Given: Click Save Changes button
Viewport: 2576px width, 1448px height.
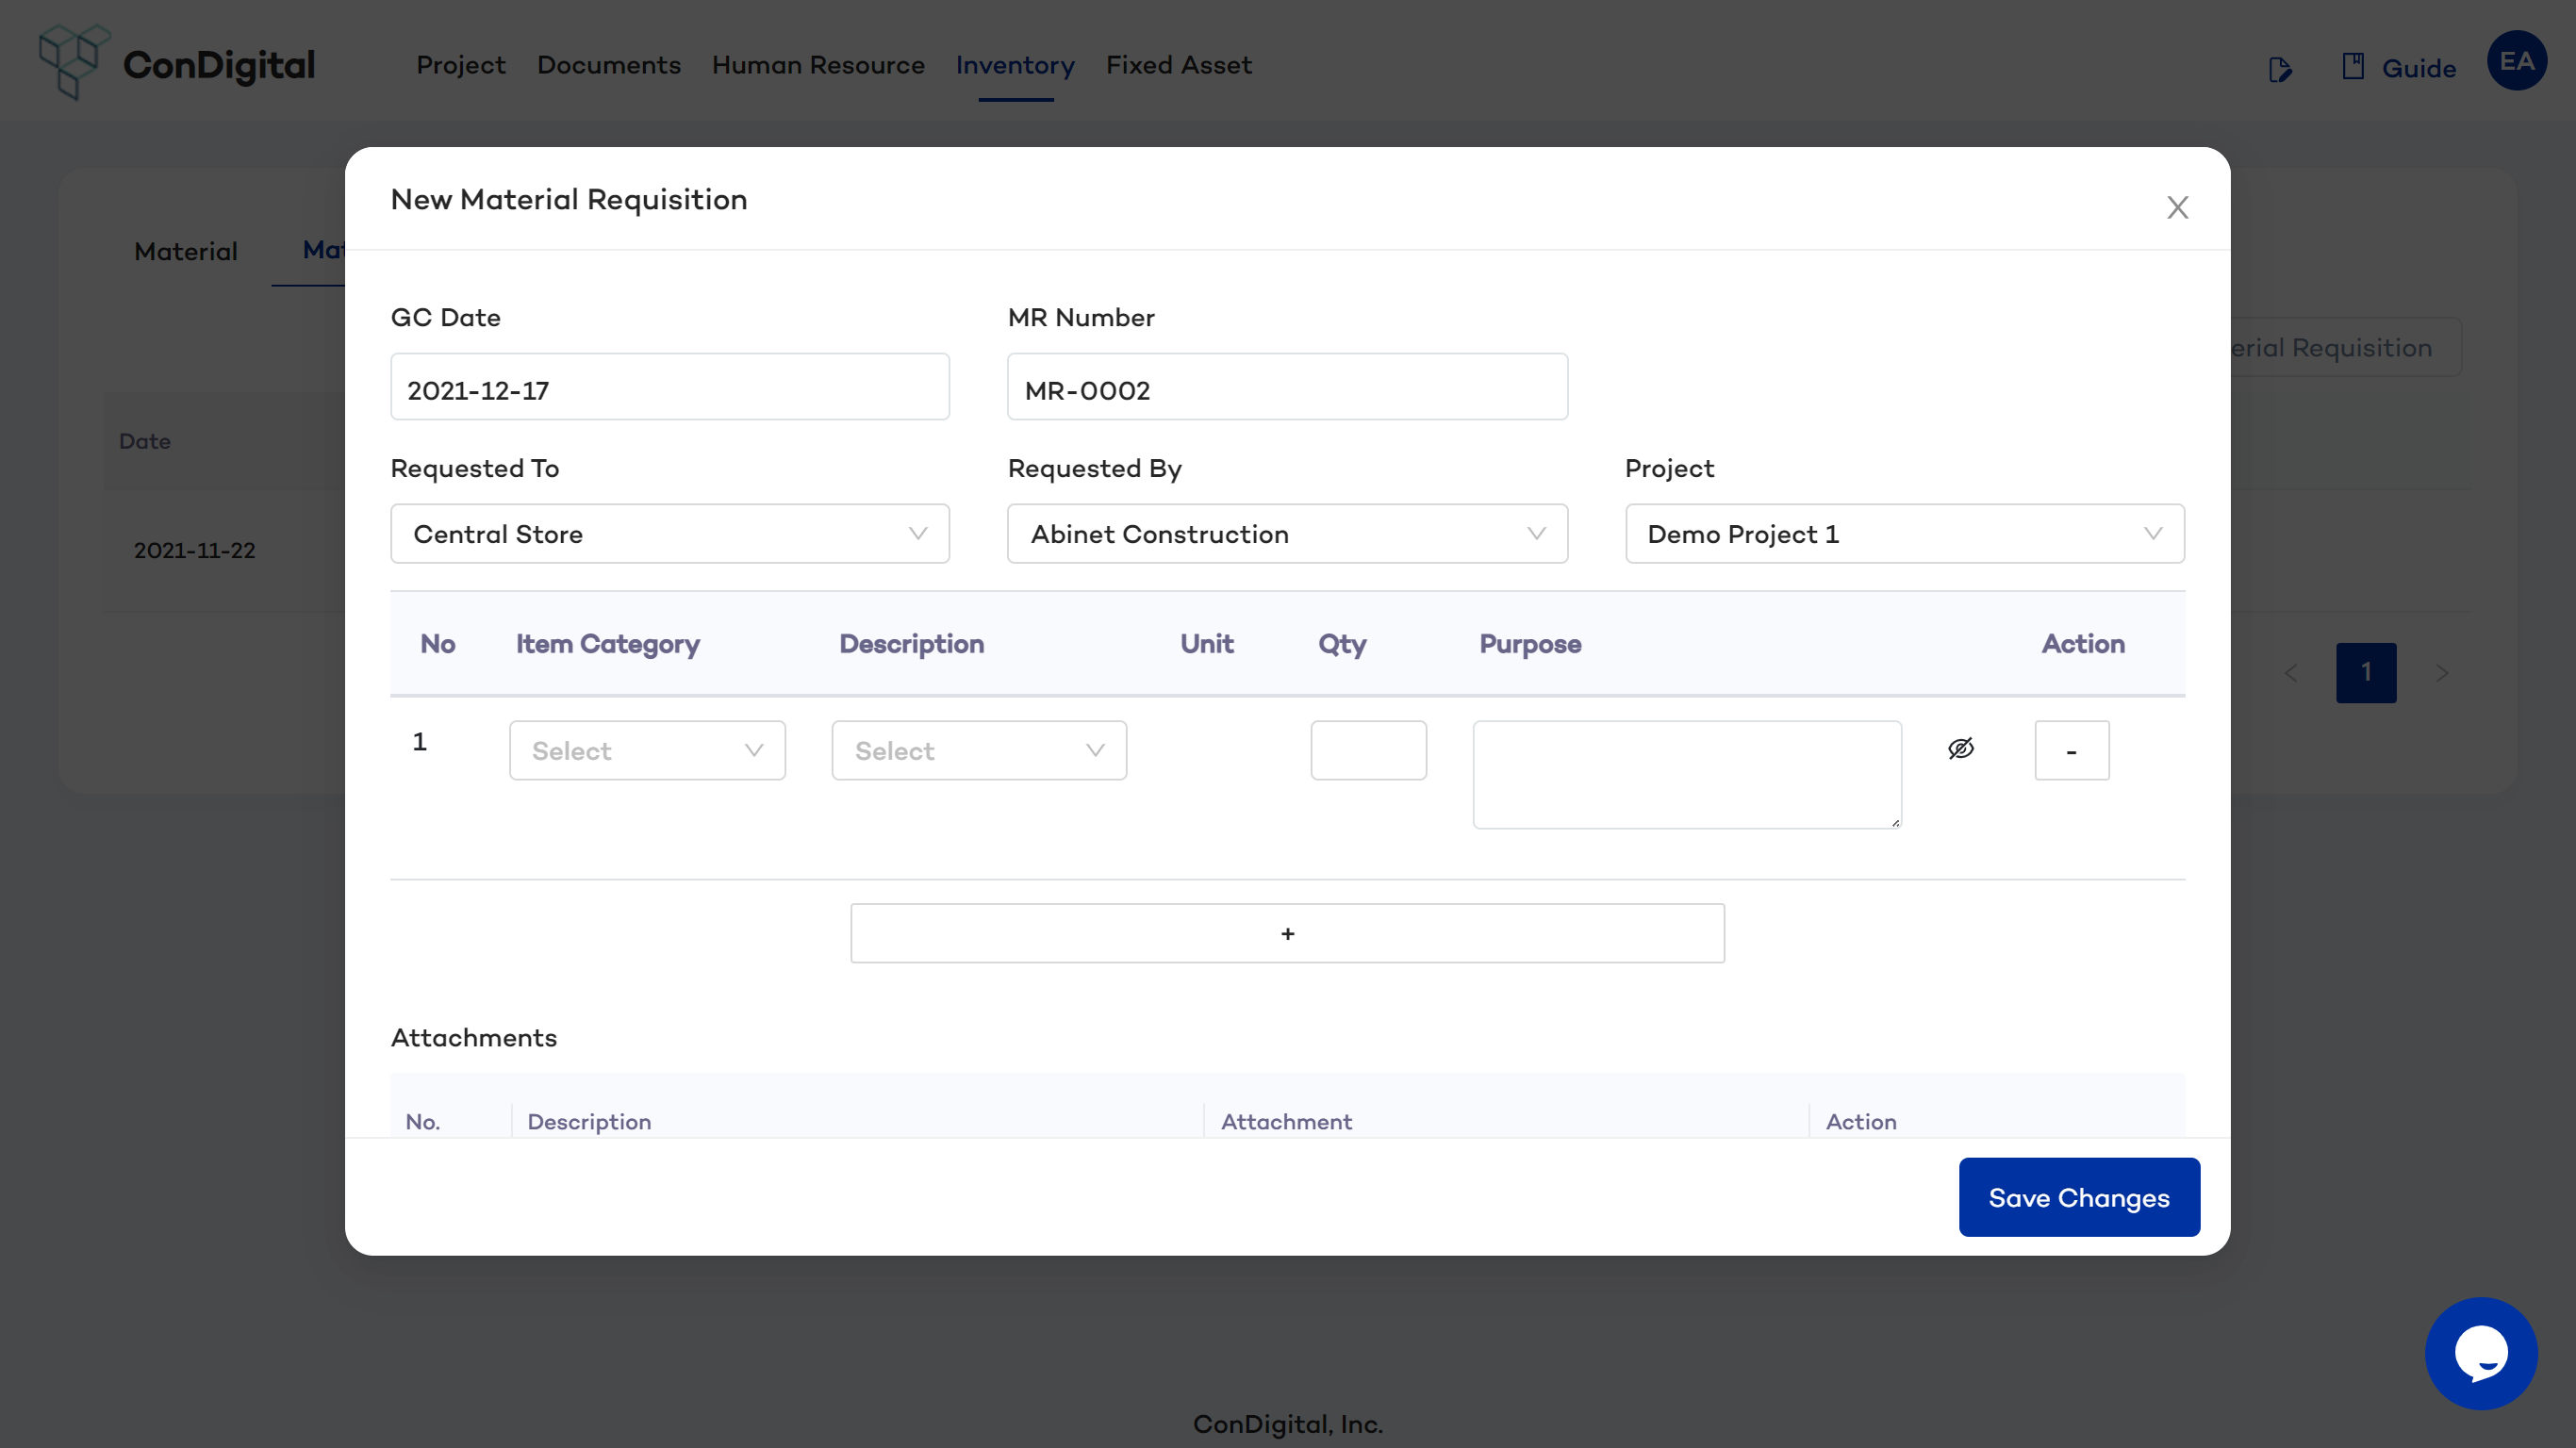Looking at the screenshot, I should pyautogui.click(x=2078, y=1197).
